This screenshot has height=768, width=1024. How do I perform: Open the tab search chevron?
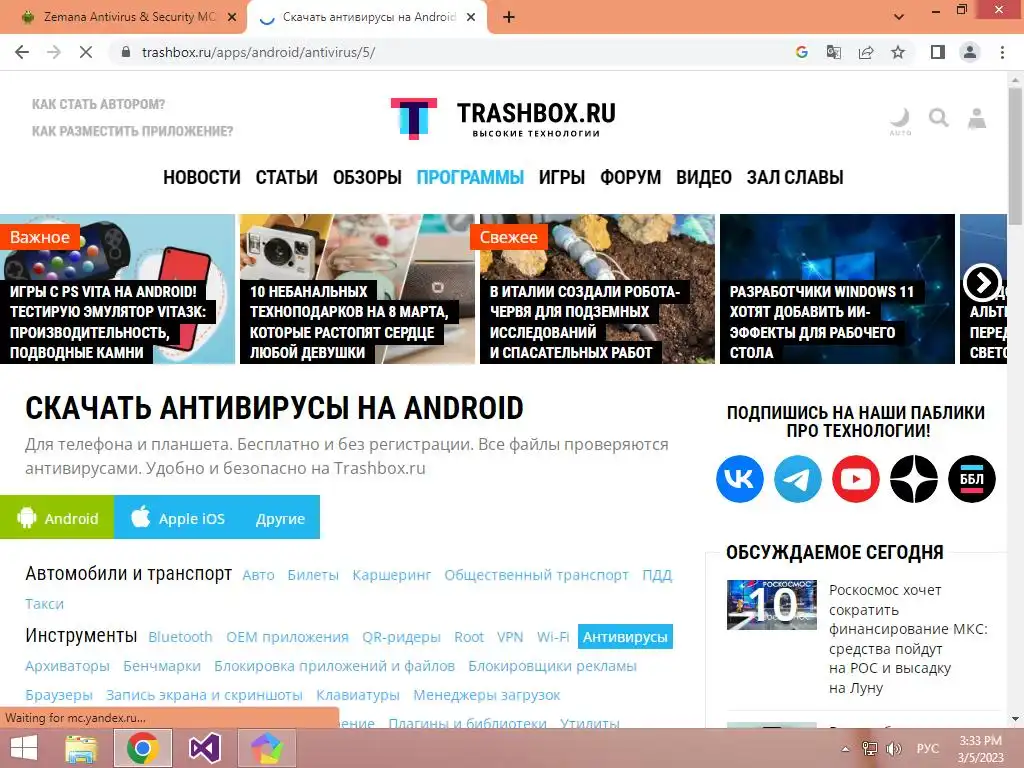coord(899,17)
